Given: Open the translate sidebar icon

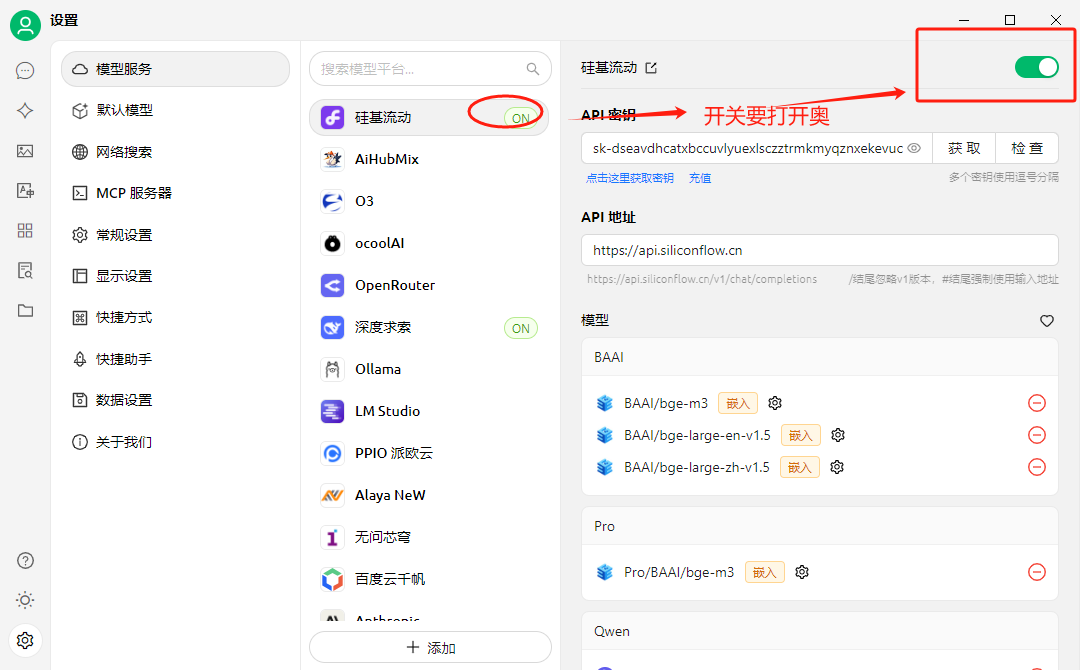Looking at the screenshot, I should click(x=25, y=191).
